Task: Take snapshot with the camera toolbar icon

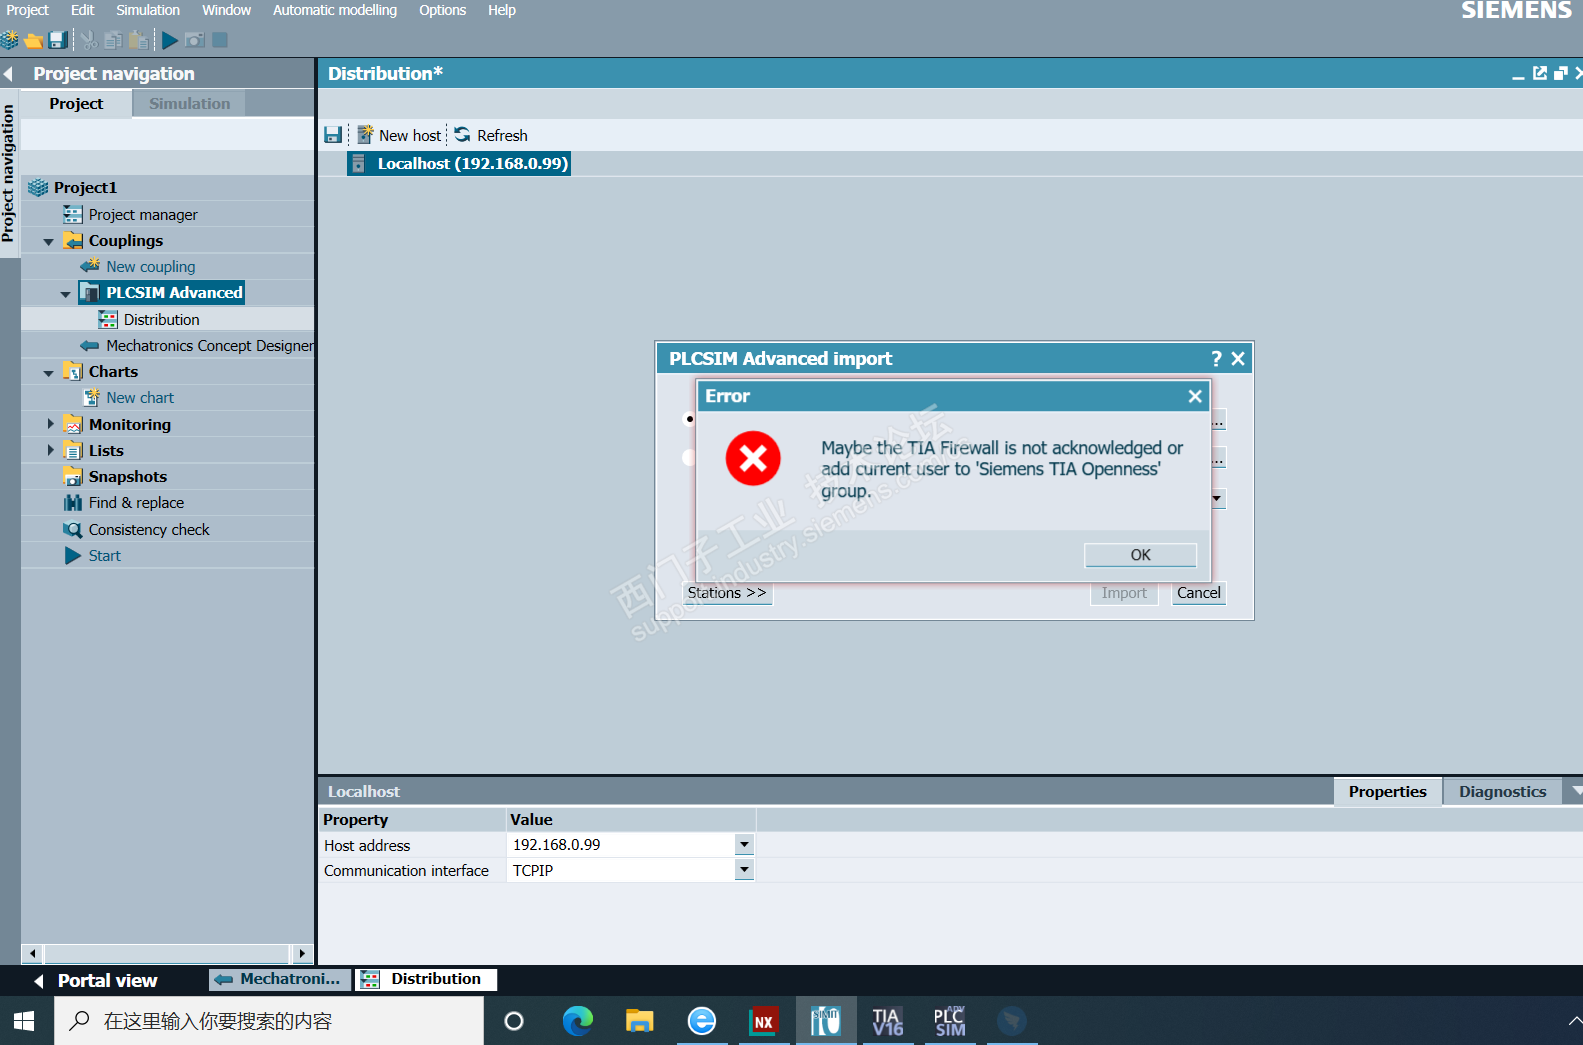Action: click(x=195, y=40)
